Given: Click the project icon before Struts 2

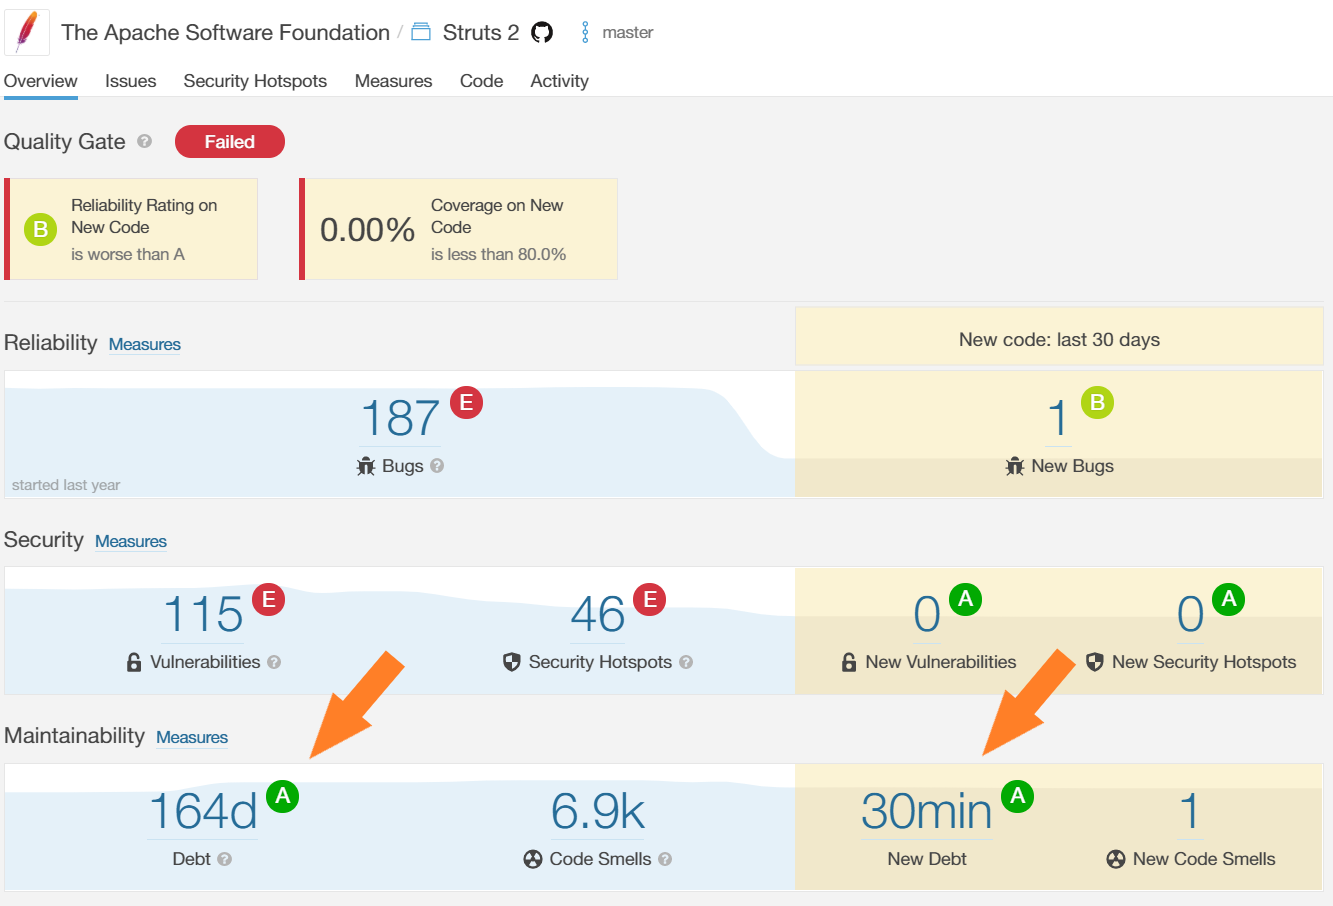Looking at the screenshot, I should (x=422, y=32).
